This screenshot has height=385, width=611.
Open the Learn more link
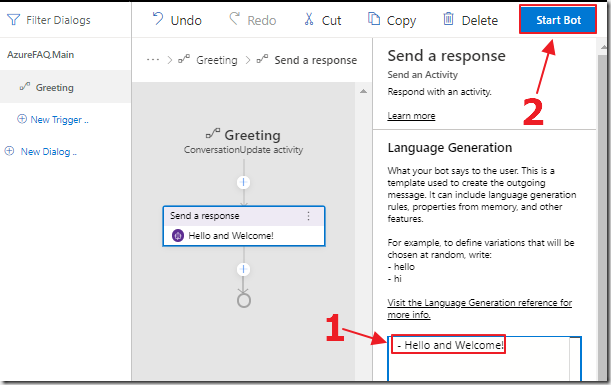(x=411, y=116)
